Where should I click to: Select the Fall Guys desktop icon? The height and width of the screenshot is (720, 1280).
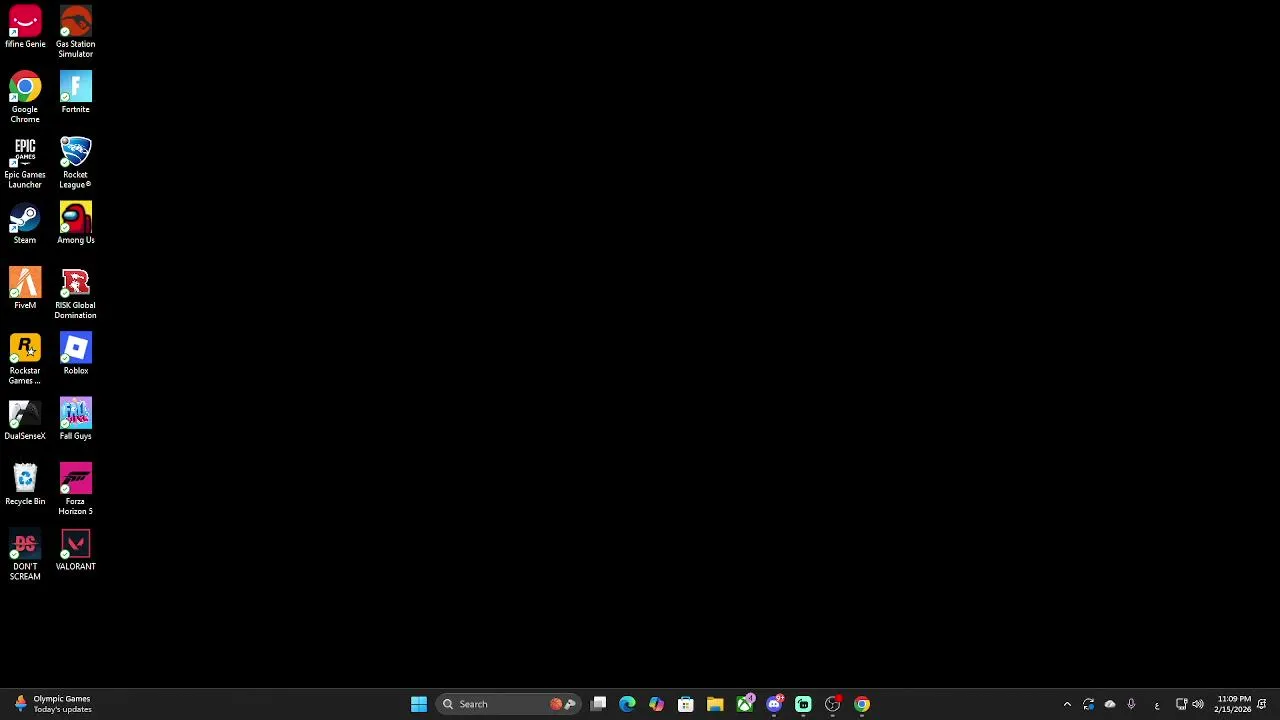[75, 419]
